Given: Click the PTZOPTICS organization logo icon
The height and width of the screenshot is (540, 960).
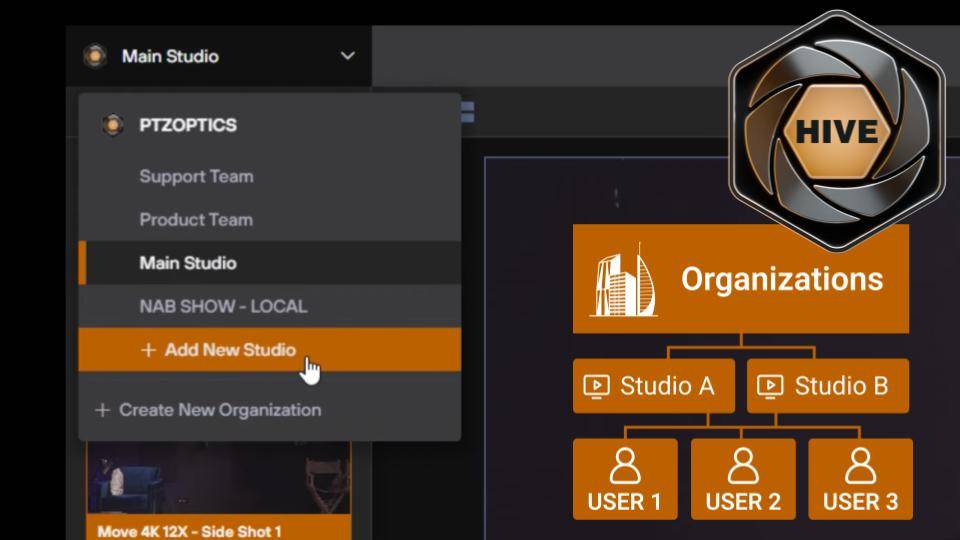Looking at the screenshot, I should 113,125.
